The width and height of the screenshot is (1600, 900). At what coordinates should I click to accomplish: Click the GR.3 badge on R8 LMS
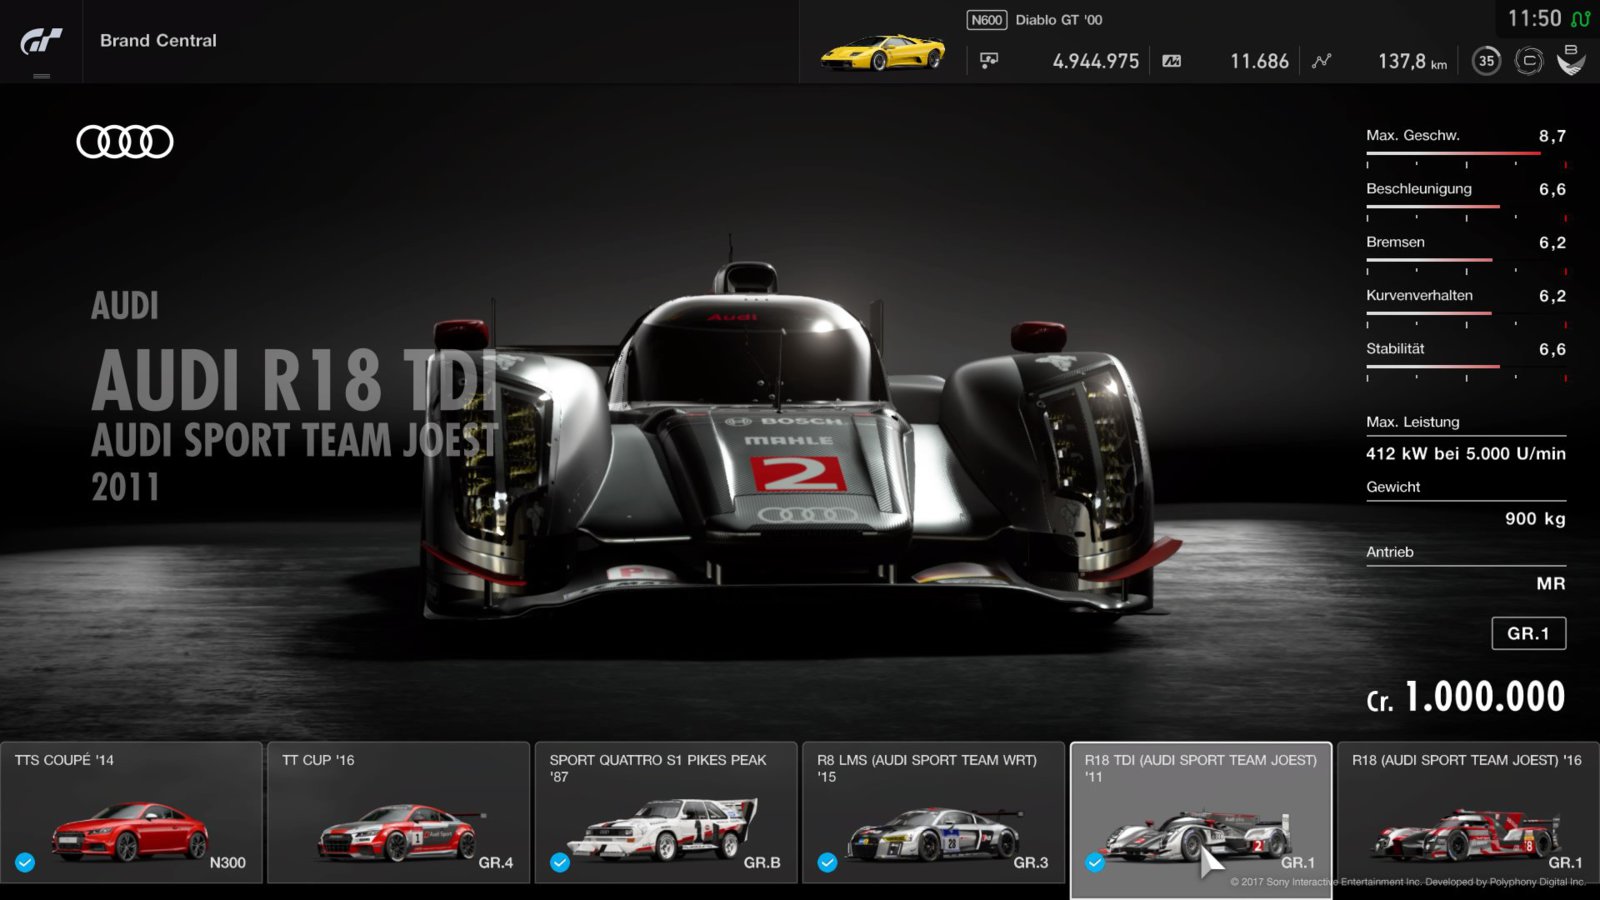click(1030, 863)
